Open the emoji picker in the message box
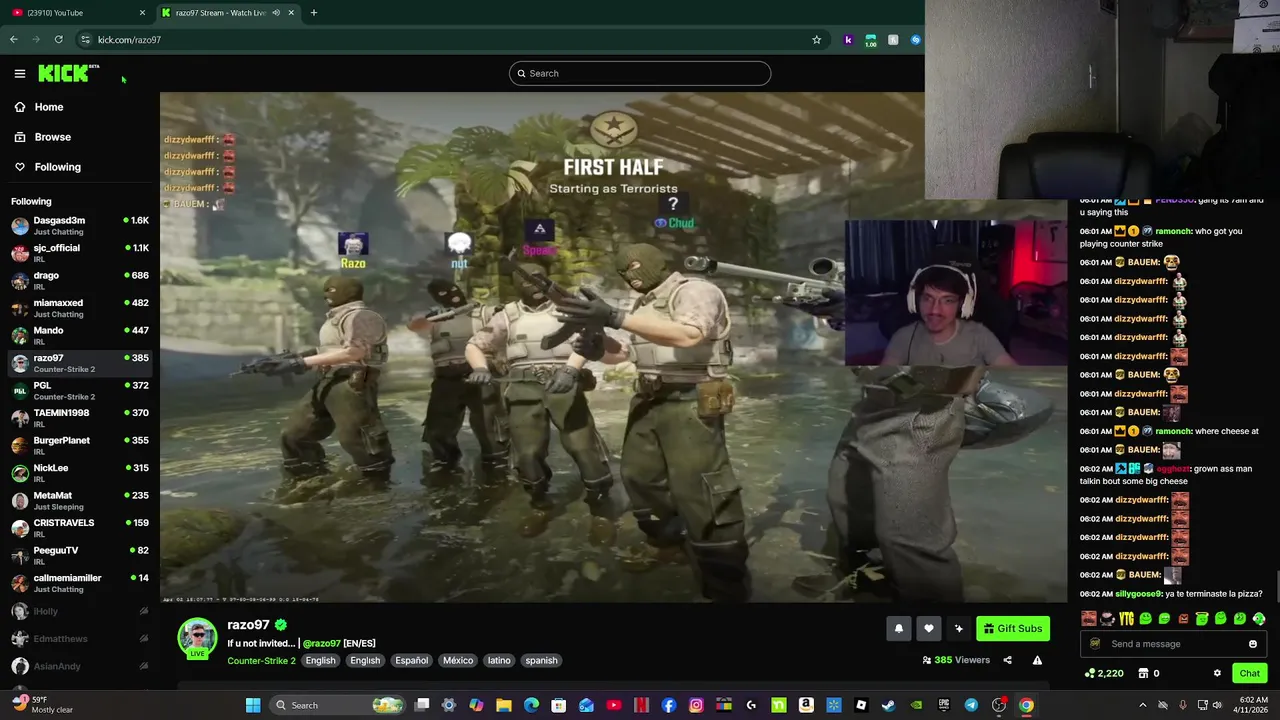The height and width of the screenshot is (720, 1280). 1252,644
